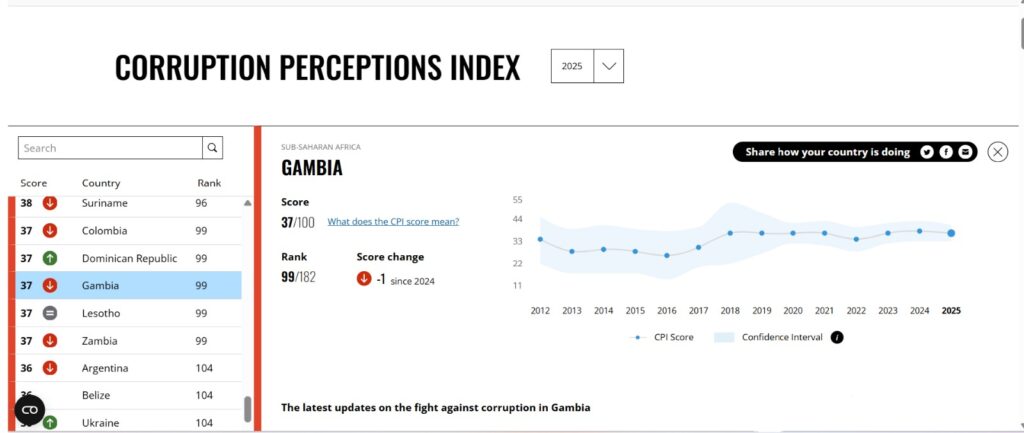Share Gambia's result on Facebook
1024x433 pixels.
pos(946,152)
